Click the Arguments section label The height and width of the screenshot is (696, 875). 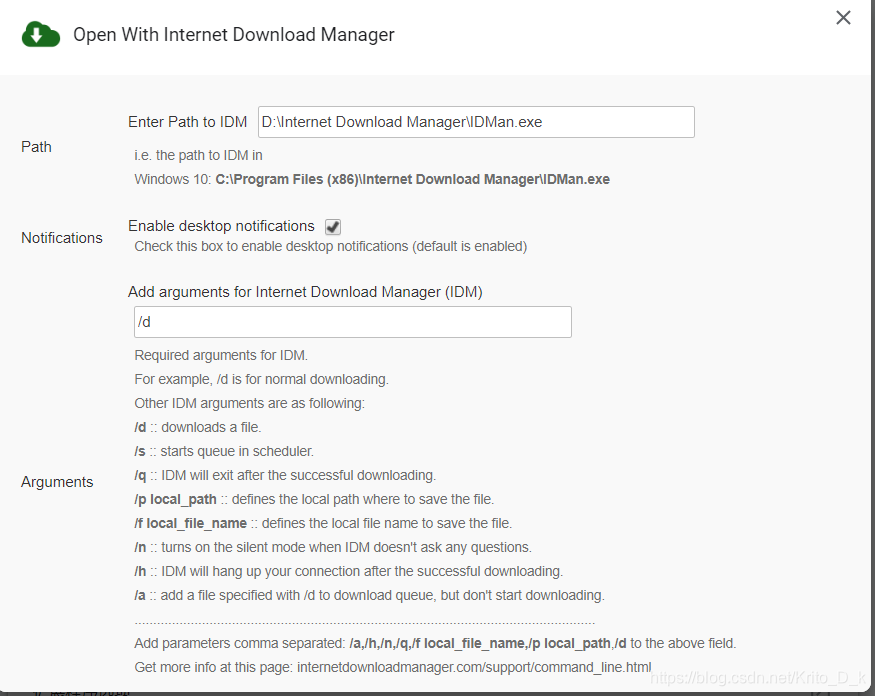(57, 482)
